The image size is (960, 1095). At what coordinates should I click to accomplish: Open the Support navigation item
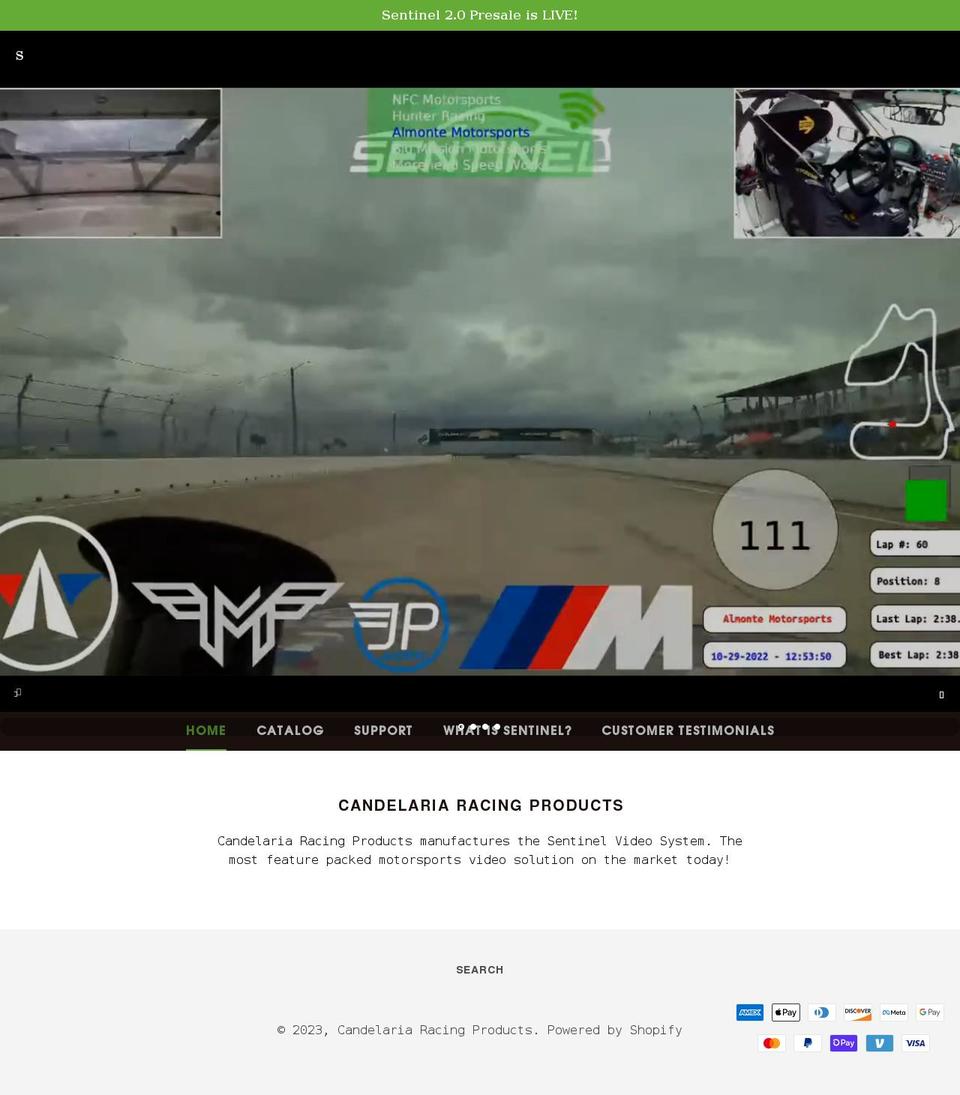(x=383, y=730)
